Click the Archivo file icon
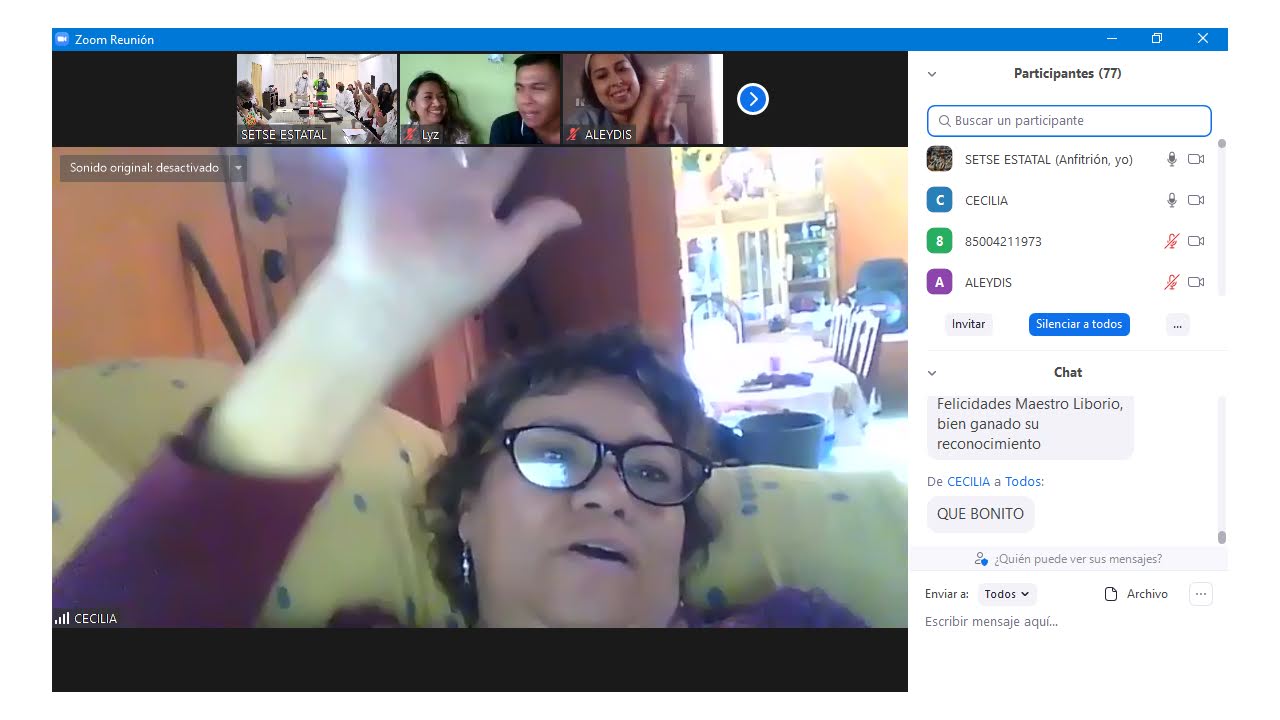Image resolution: width=1280 pixels, height=720 pixels. [x=1110, y=594]
